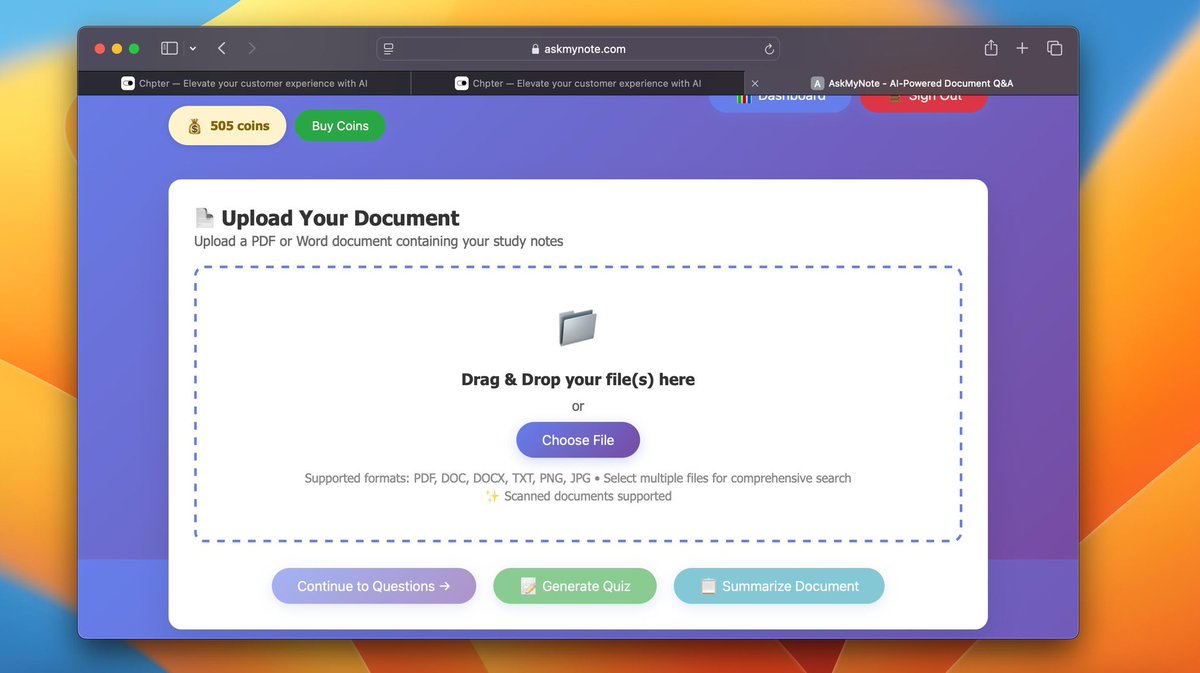
Task: Select the AskMyNote tab
Action: (911, 83)
